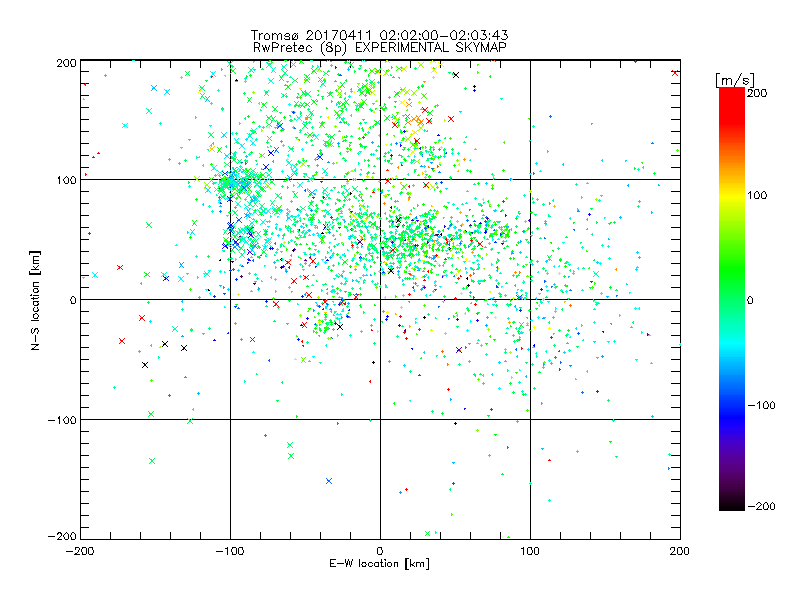
Task: Click the x-axis tick label "200"
Action: 680,551
